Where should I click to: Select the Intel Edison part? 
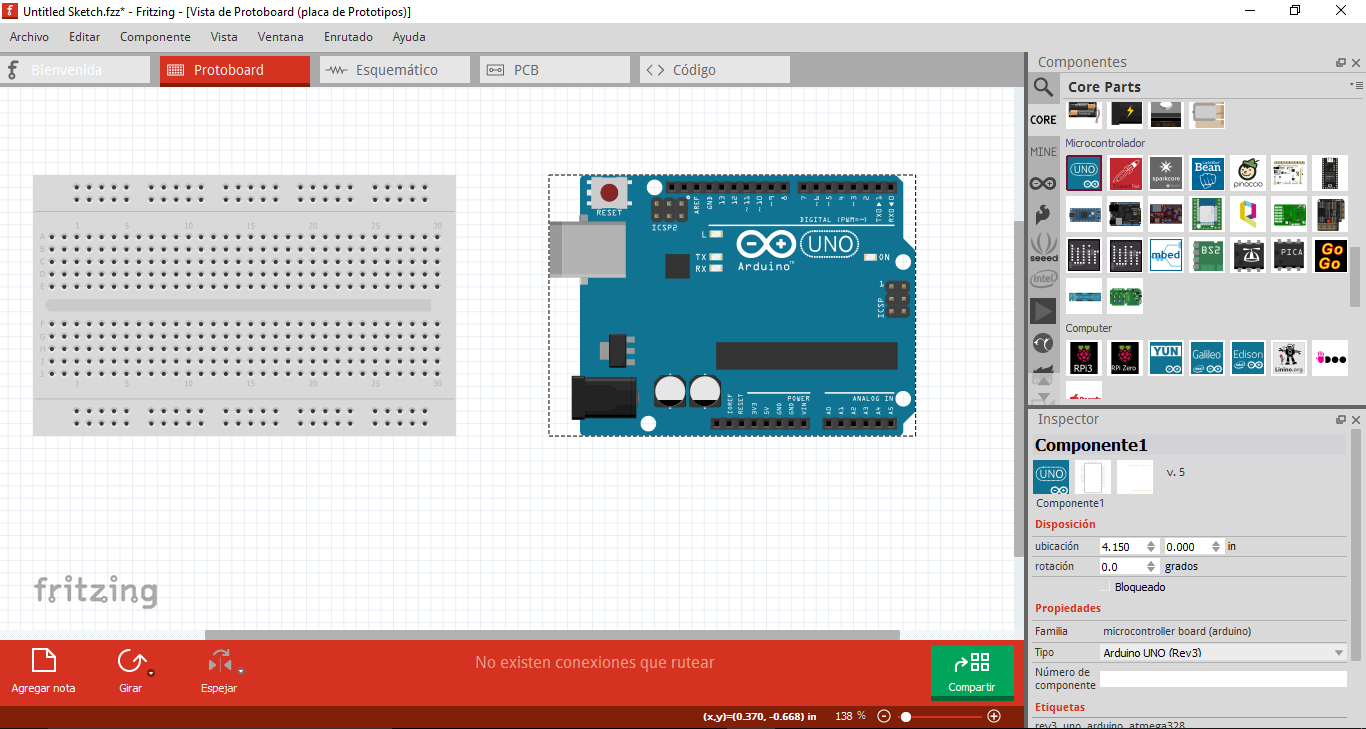click(1248, 357)
